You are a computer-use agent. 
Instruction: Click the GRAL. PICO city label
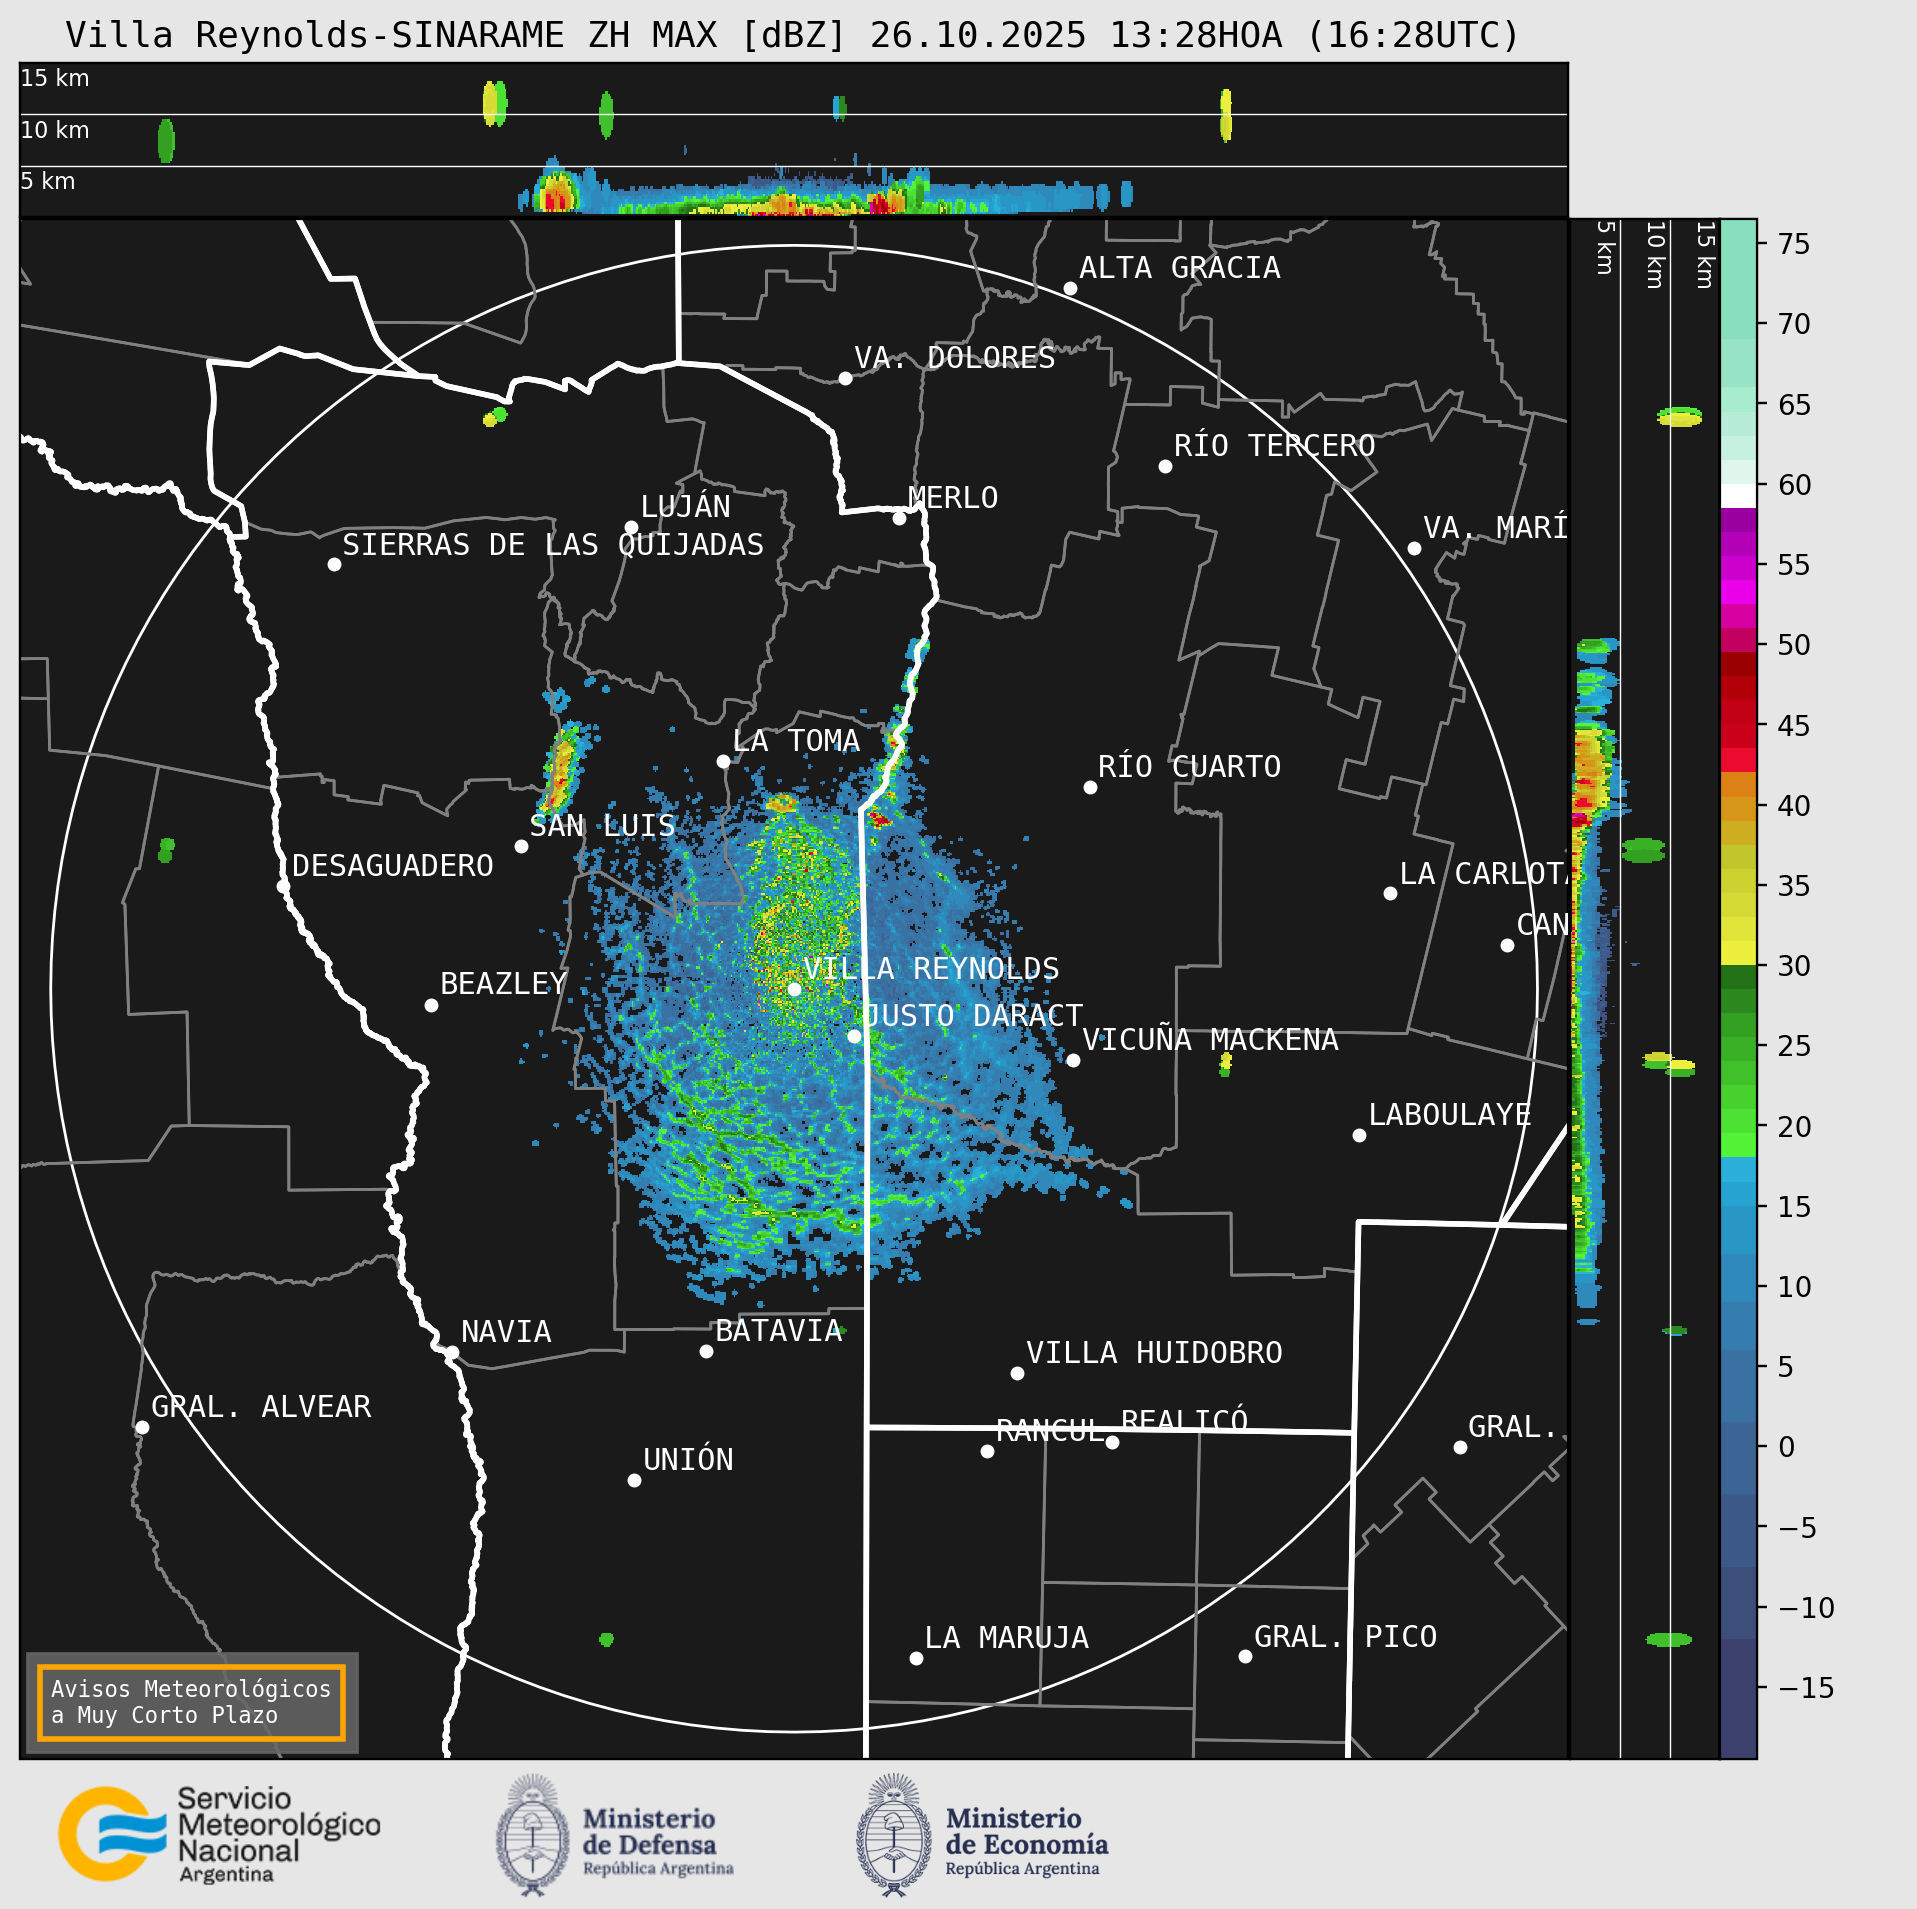(x=1345, y=1637)
